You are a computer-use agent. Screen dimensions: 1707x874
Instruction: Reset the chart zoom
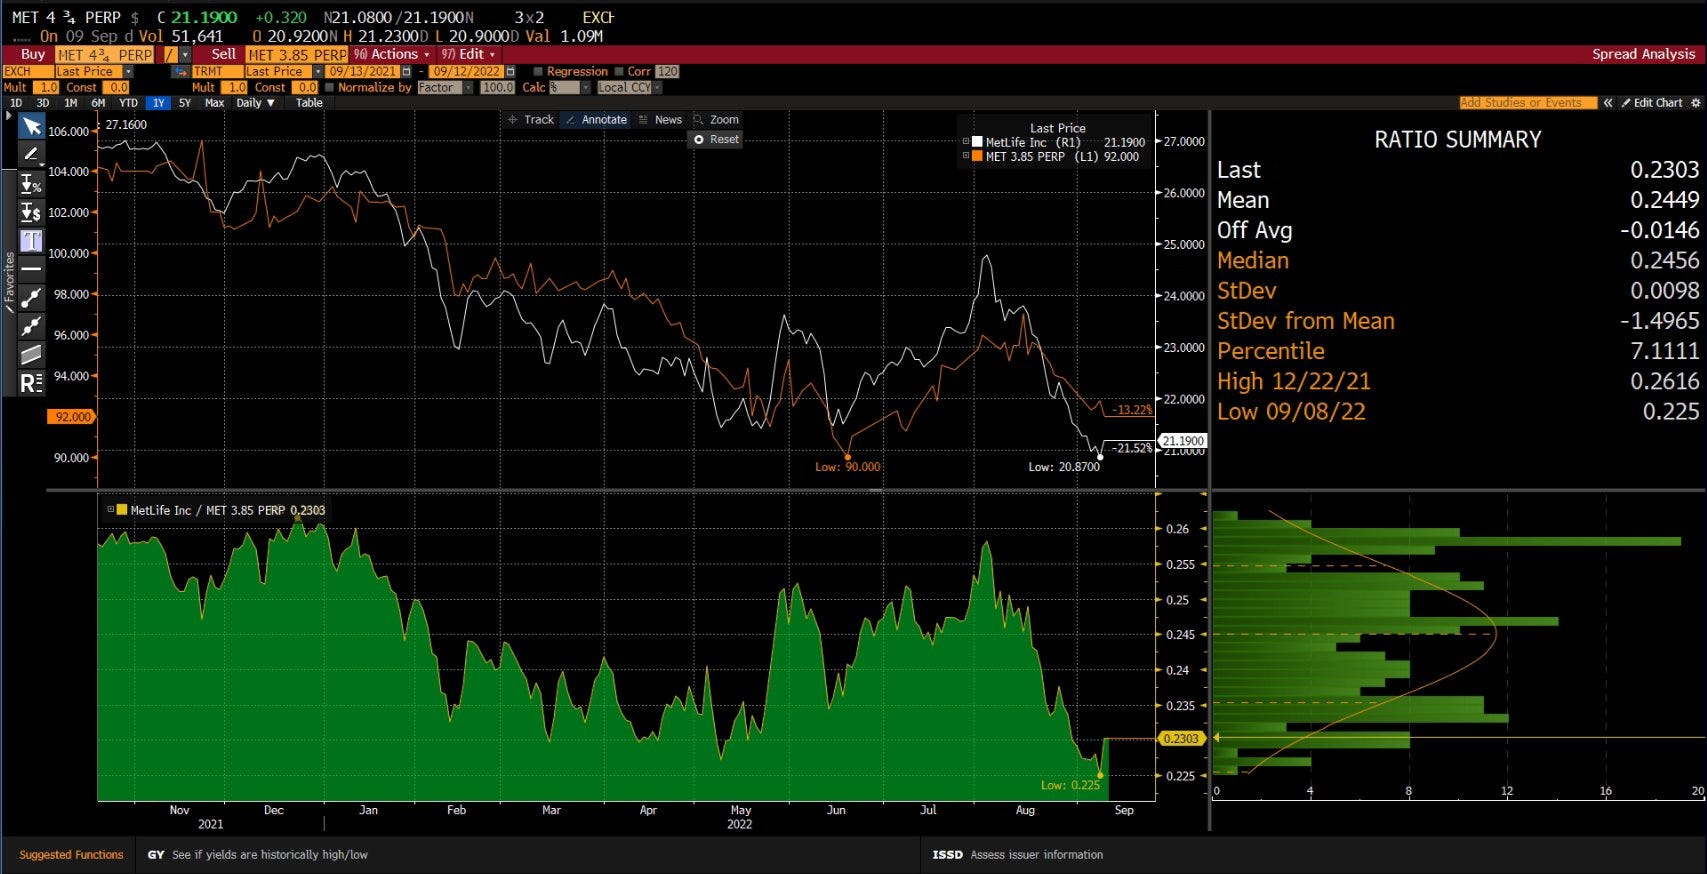[716, 140]
